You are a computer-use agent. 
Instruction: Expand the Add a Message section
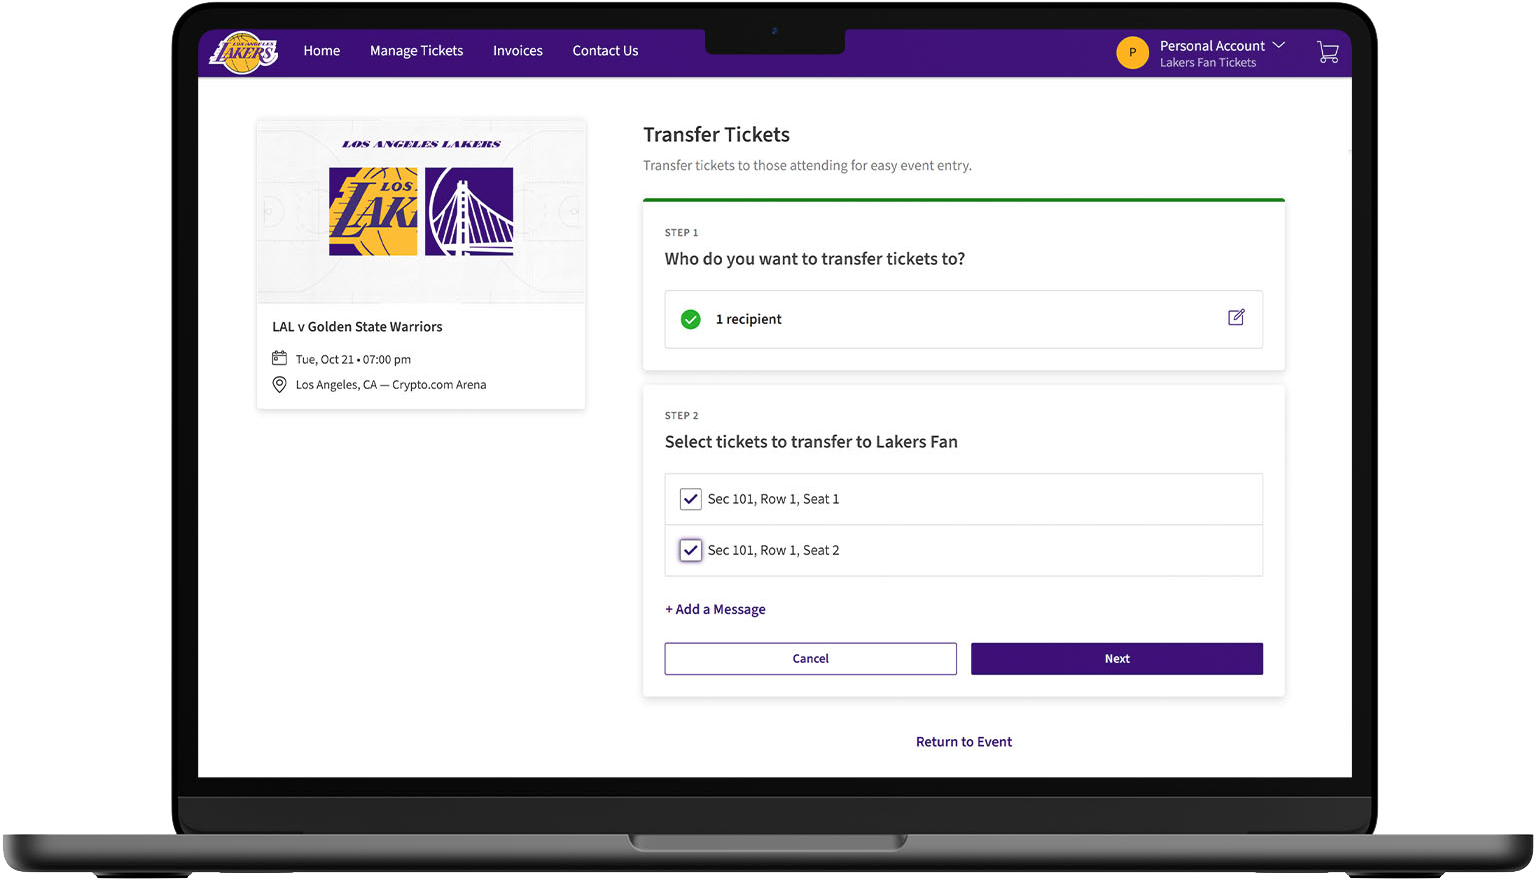(x=715, y=609)
